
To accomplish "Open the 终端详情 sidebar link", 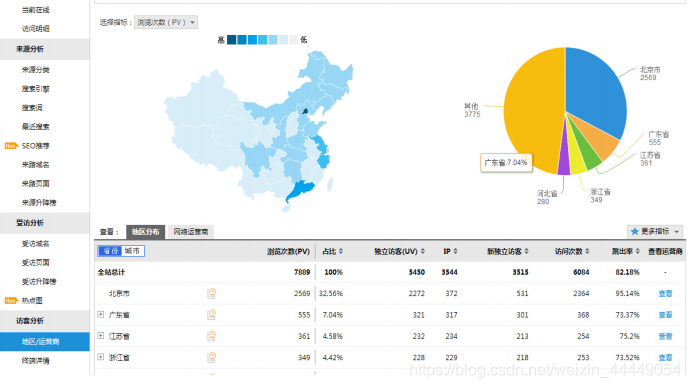I will 36,361.
